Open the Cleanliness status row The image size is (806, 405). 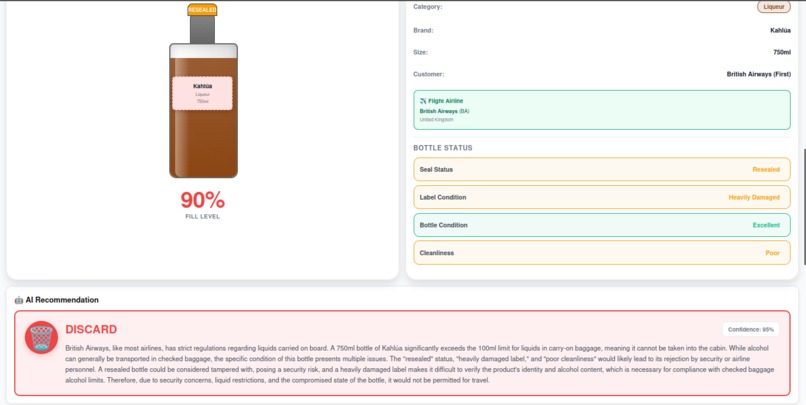(602, 253)
